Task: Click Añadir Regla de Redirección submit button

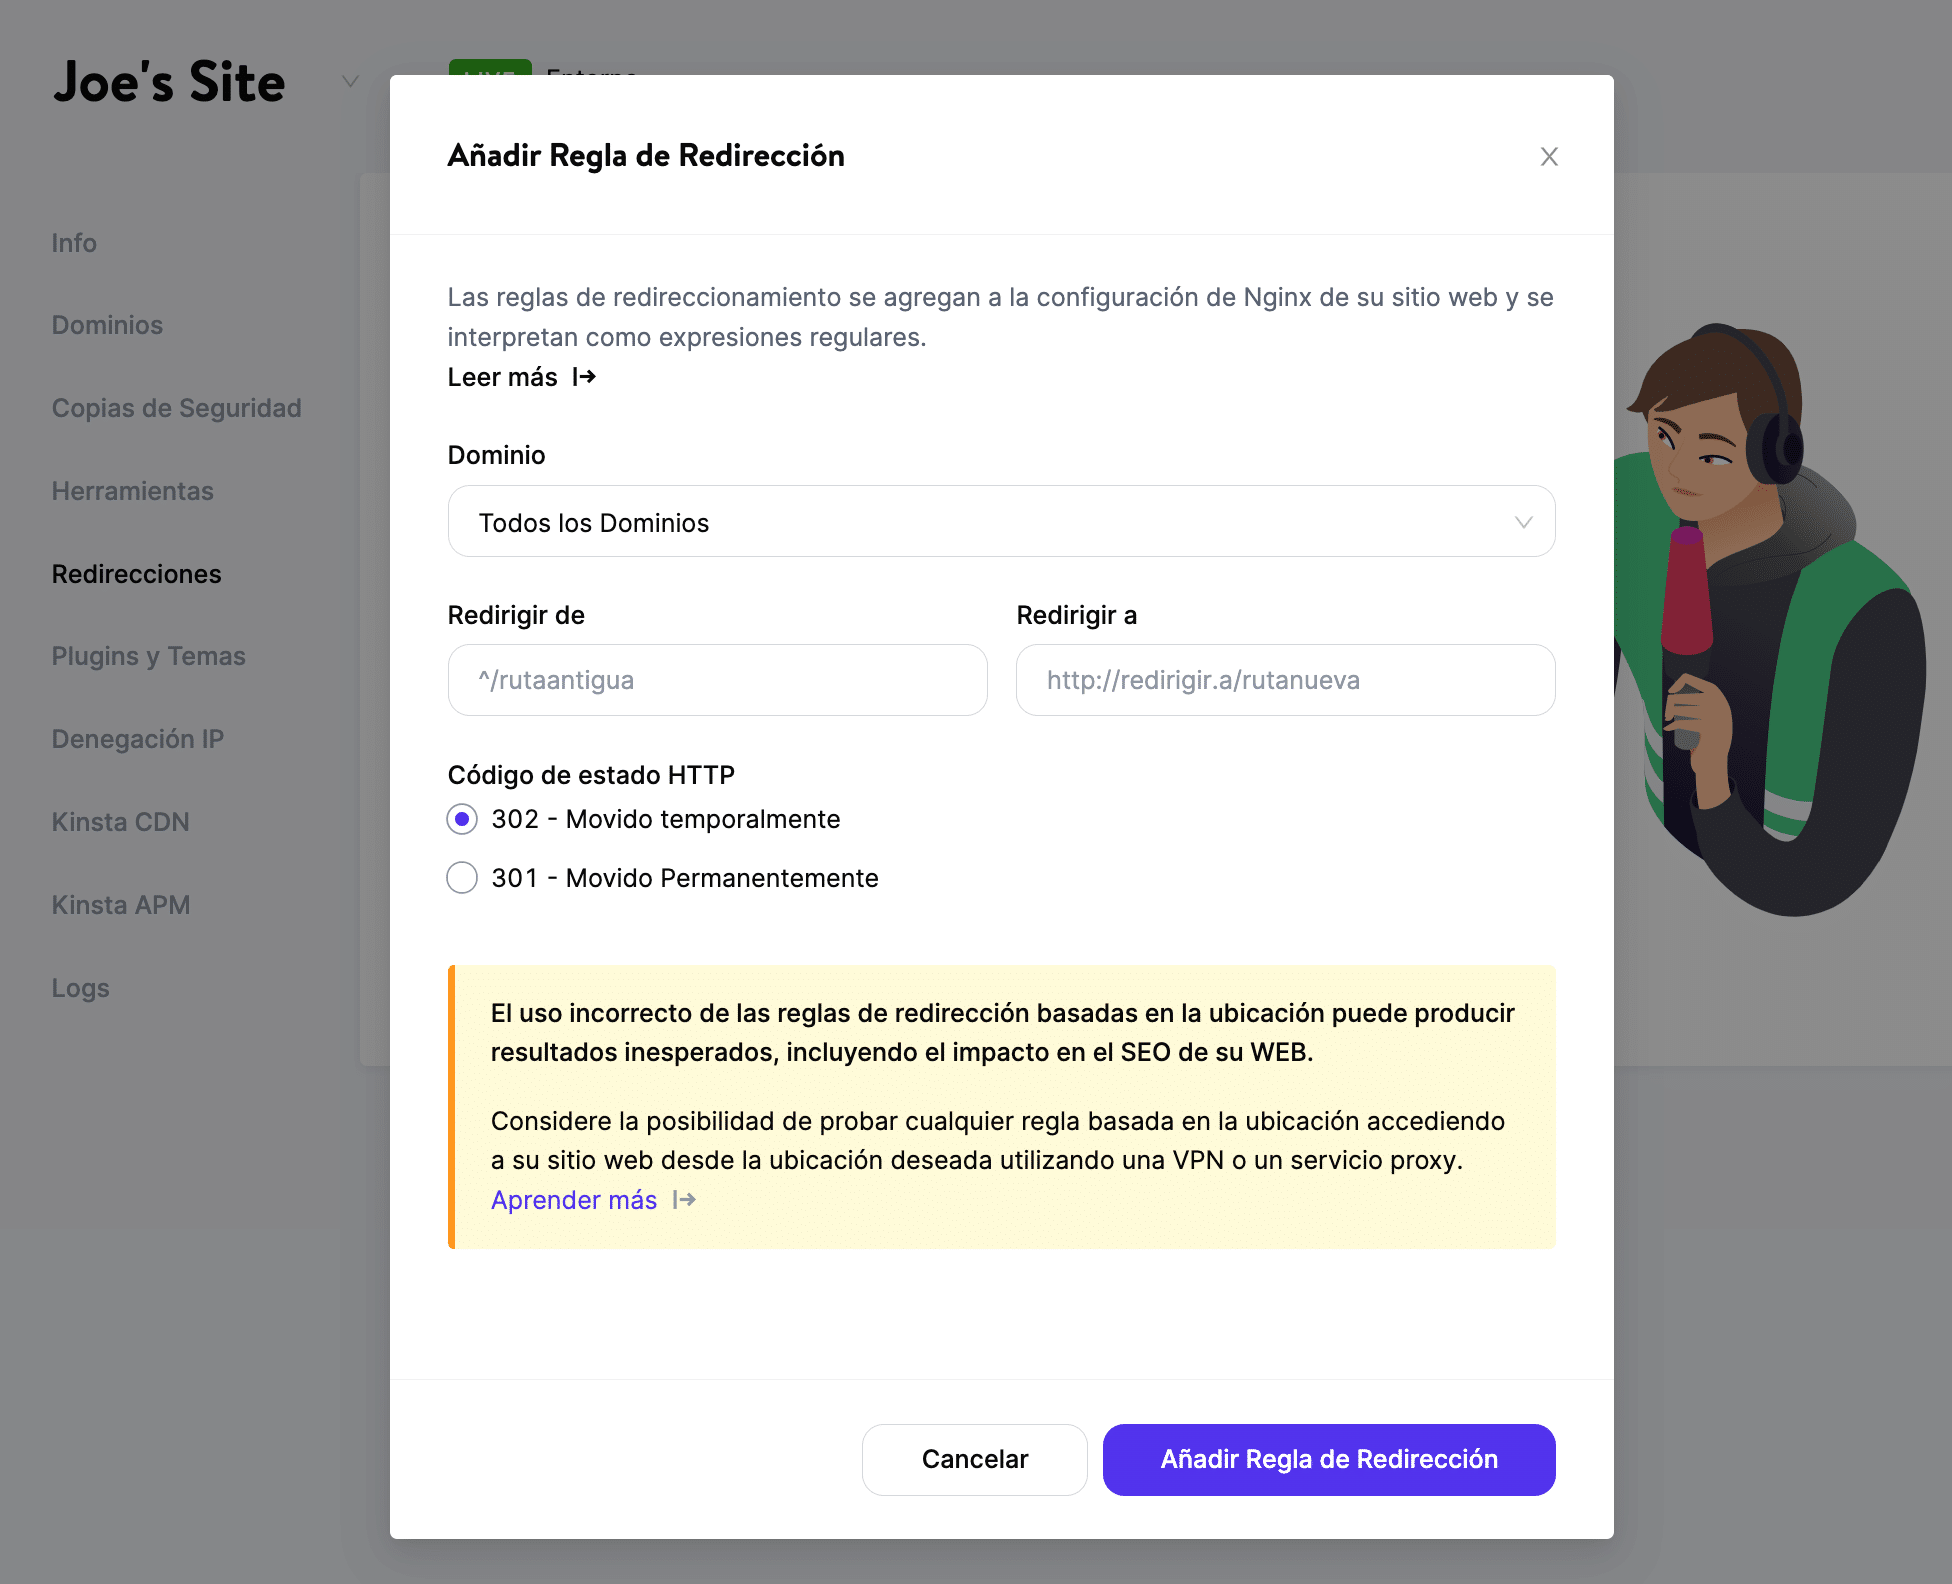Action: (1328, 1460)
